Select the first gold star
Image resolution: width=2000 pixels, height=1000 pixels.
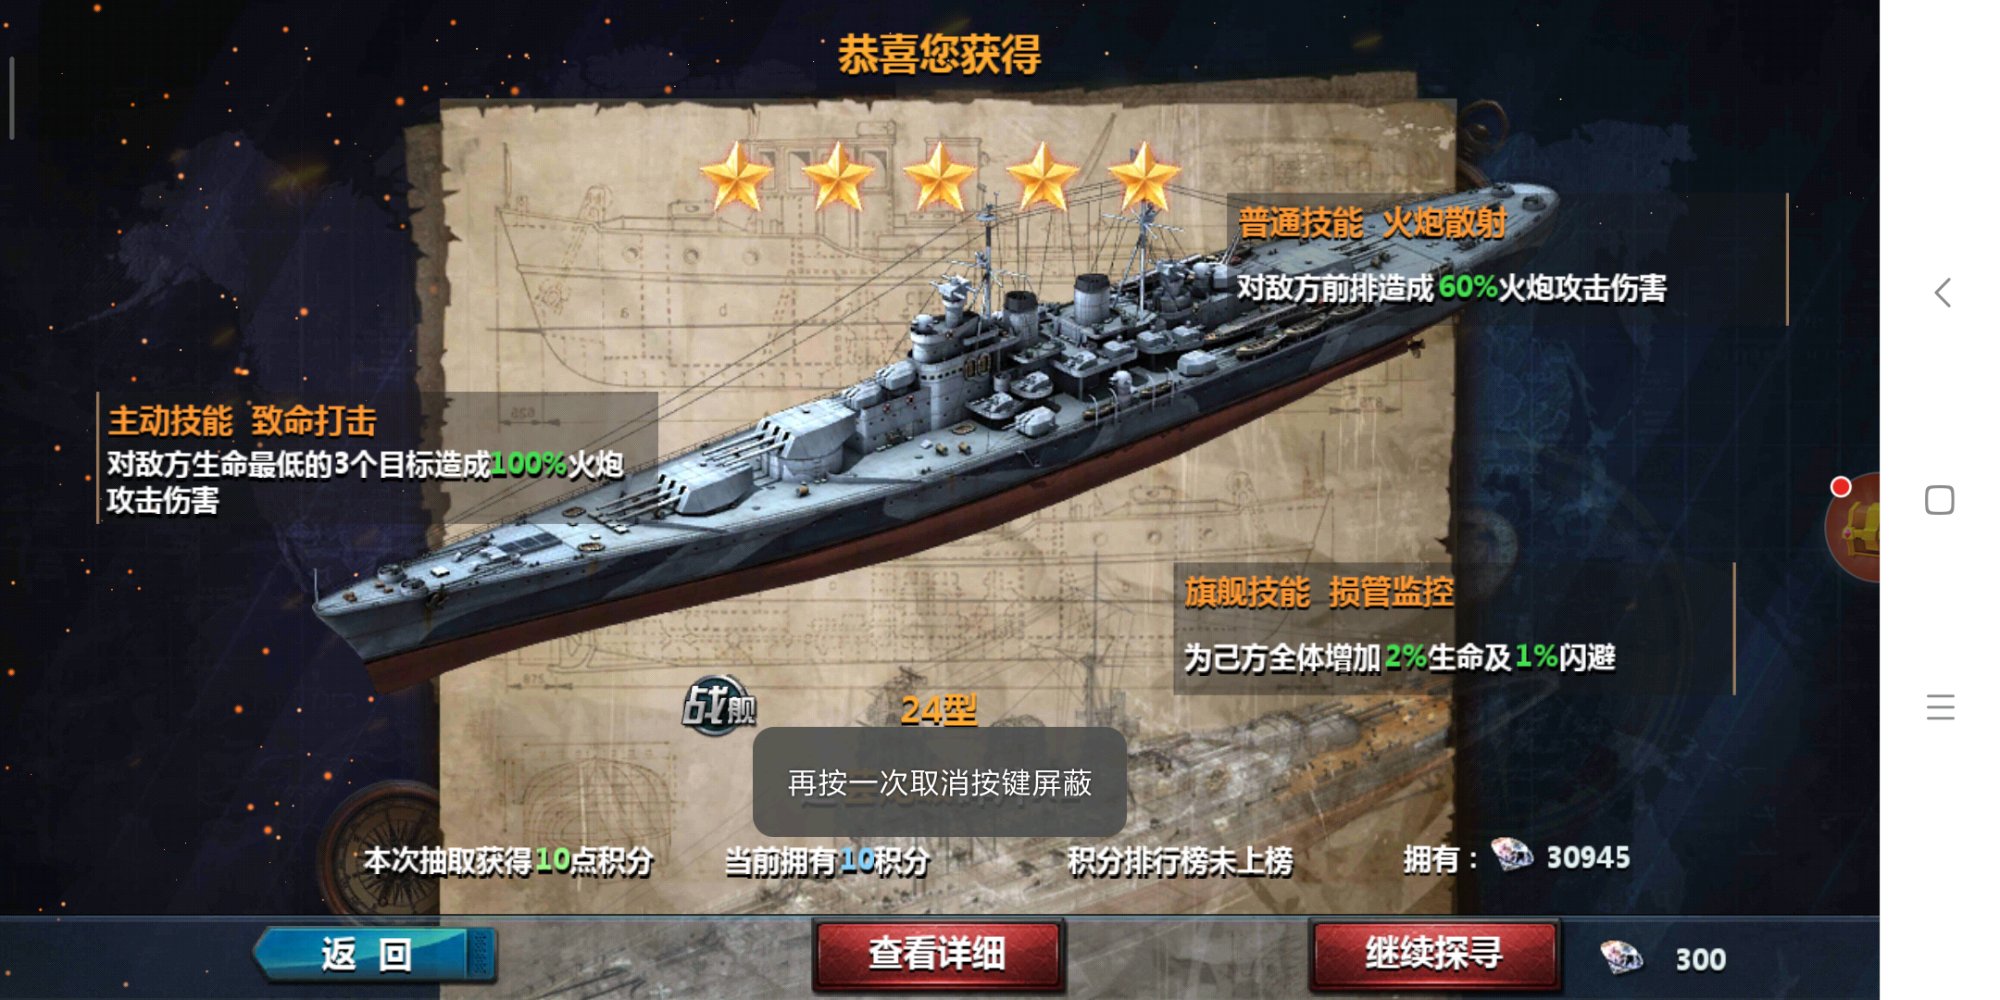point(736,177)
